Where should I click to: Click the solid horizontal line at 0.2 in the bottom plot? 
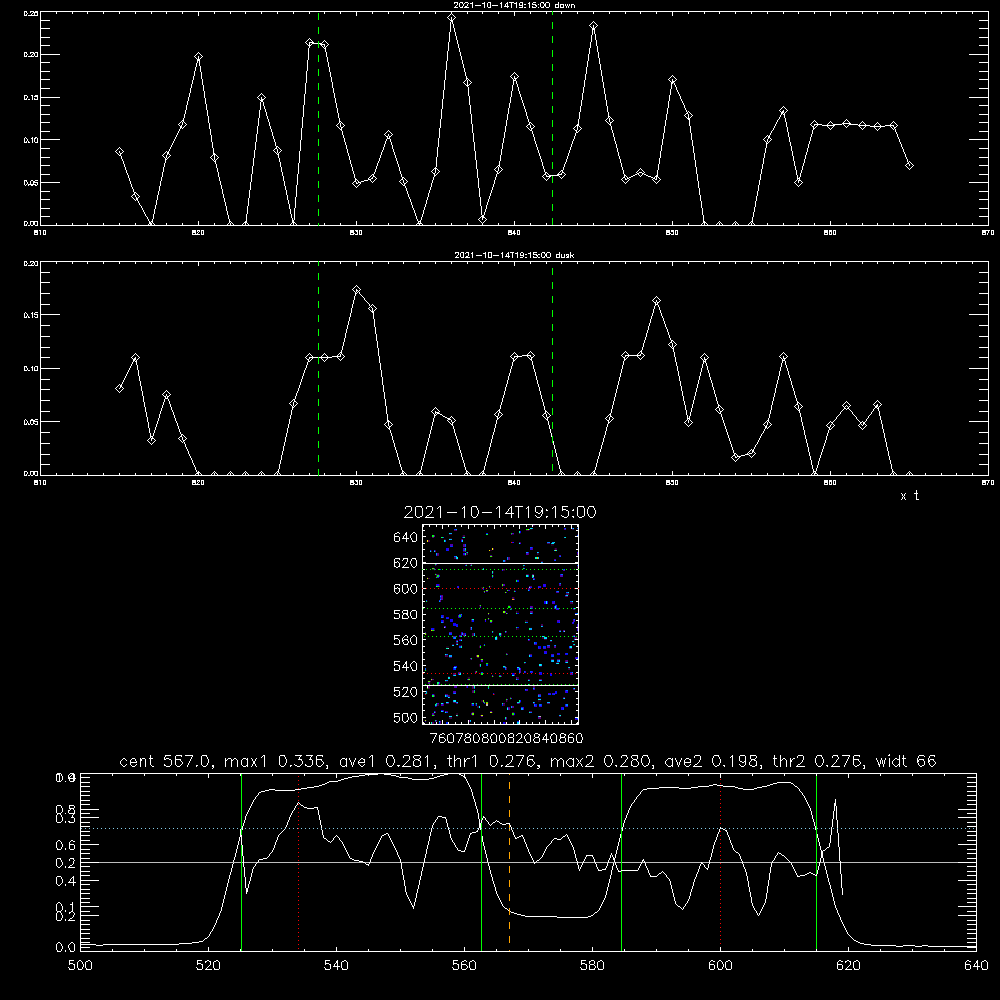[528, 862]
